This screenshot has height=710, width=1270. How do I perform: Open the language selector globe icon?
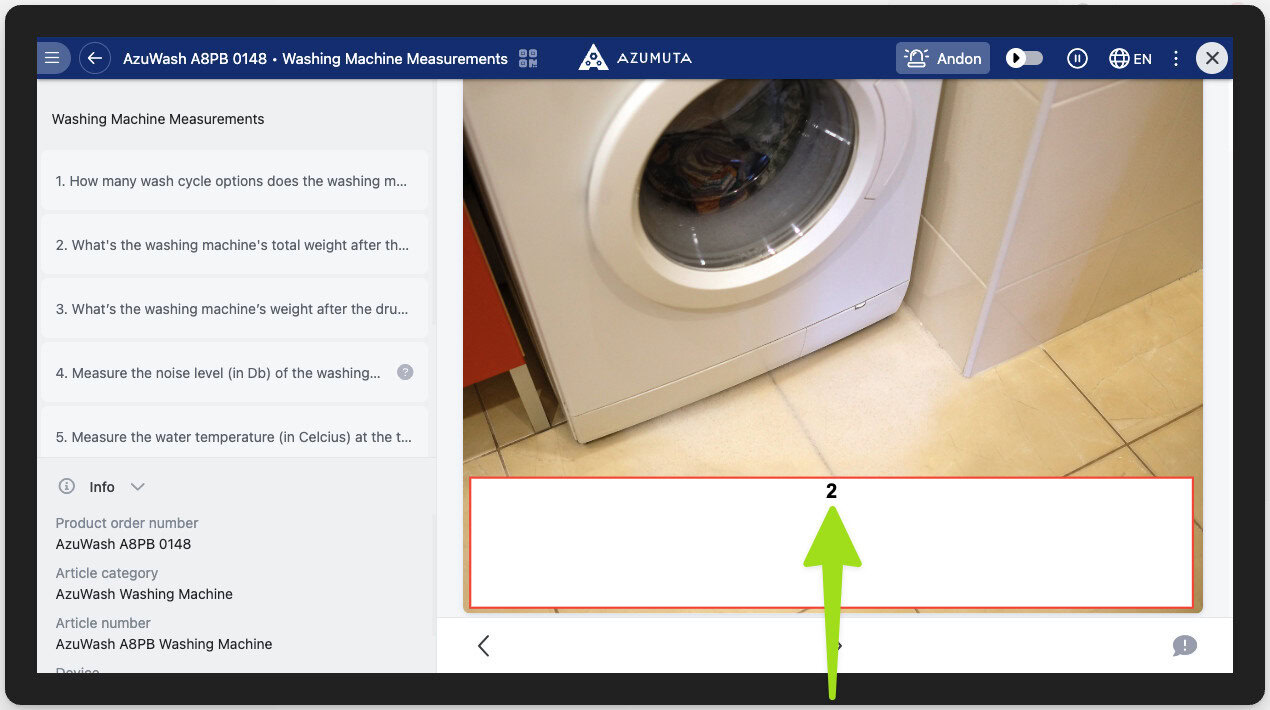[x=1119, y=58]
